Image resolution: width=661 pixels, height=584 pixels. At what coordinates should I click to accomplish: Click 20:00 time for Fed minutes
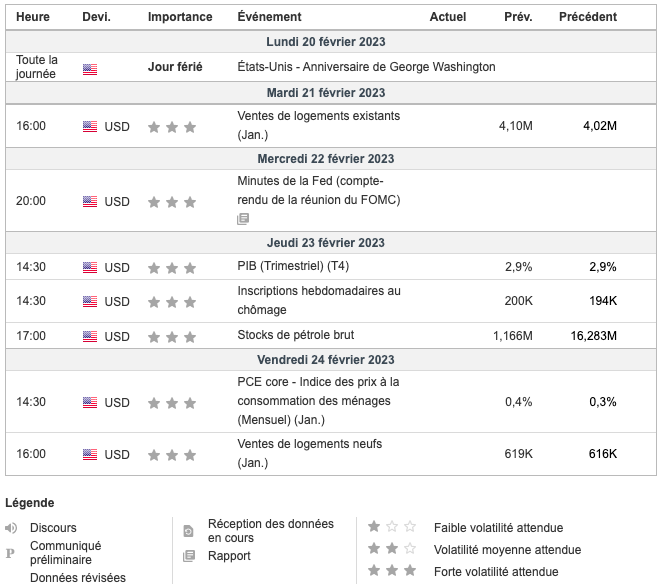(x=31, y=201)
